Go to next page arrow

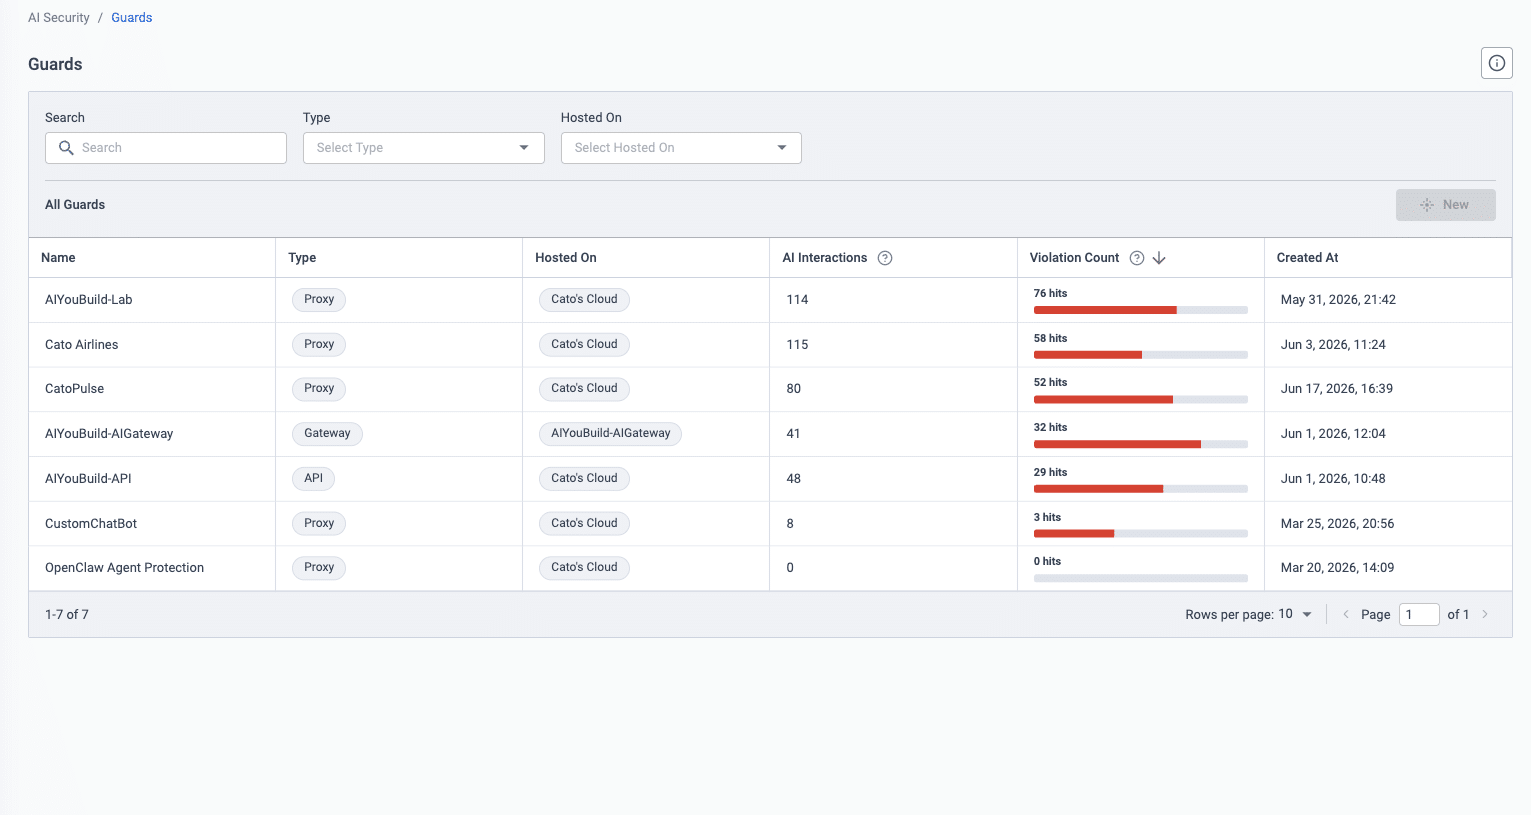click(x=1485, y=614)
